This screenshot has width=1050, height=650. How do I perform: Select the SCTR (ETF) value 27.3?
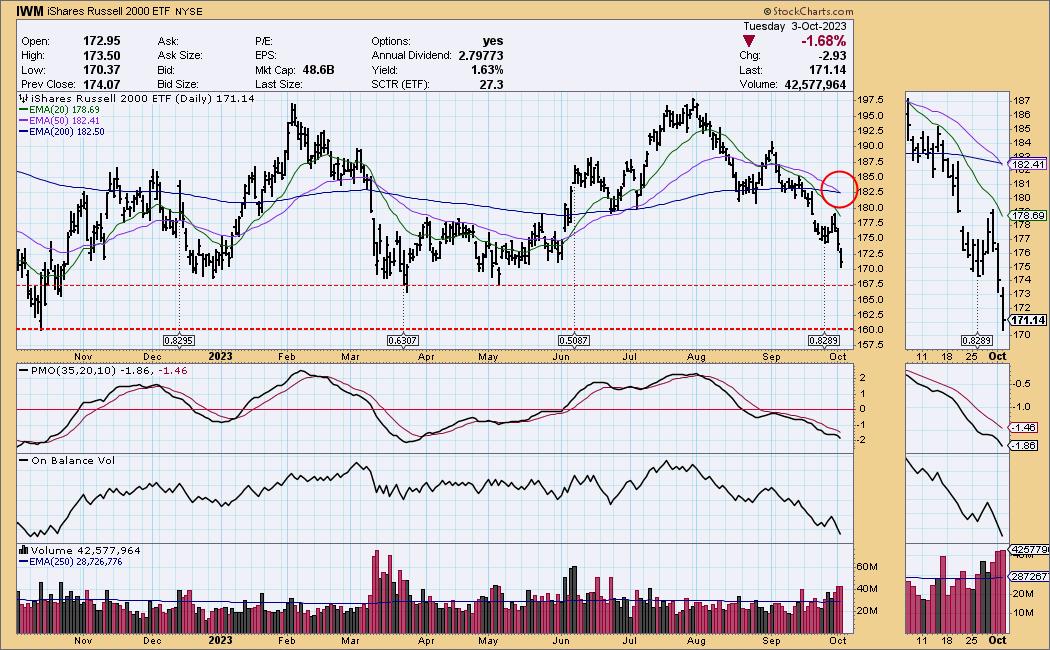(492, 84)
